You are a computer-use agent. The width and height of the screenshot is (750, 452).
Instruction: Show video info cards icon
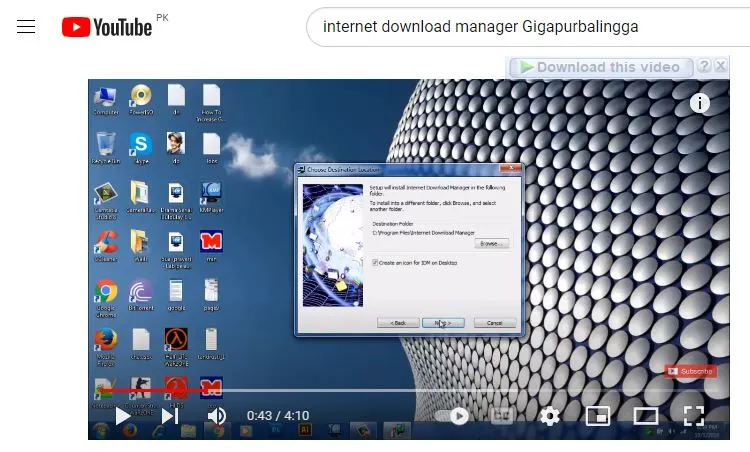(x=700, y=103)
